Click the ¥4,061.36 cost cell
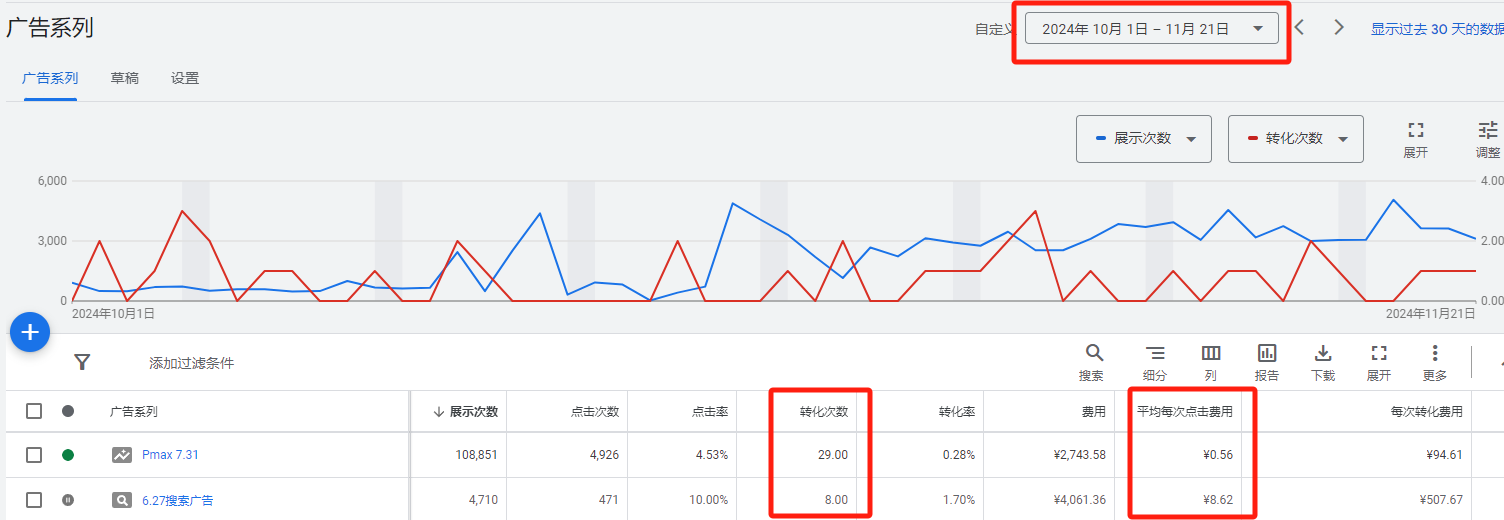 tap(1080, 500)
